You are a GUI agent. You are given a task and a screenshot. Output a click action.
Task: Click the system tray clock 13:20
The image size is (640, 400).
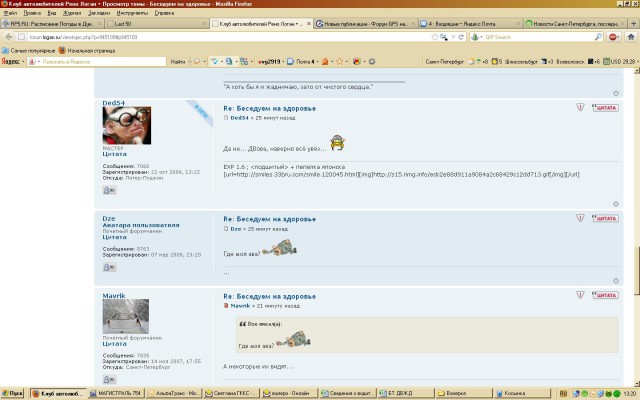(630, 393)
